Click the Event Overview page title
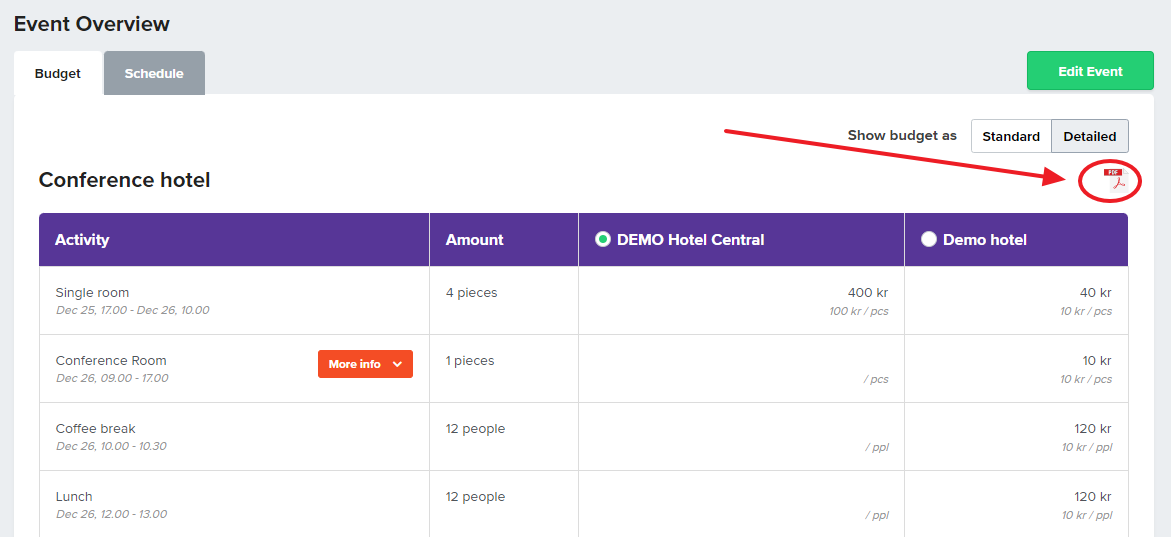1171x537 pixels. [92, 24]
